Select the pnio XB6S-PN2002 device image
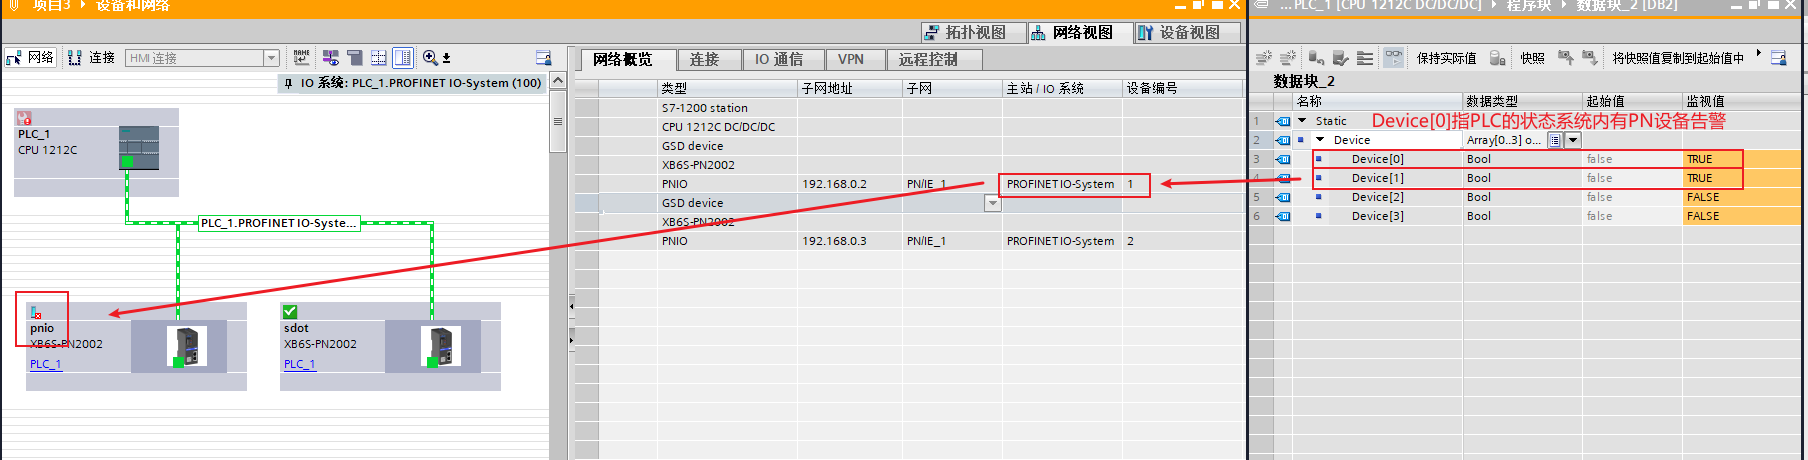Viewport: 1808px width, 460px height. pyautogui.click(x=186, y=346)
